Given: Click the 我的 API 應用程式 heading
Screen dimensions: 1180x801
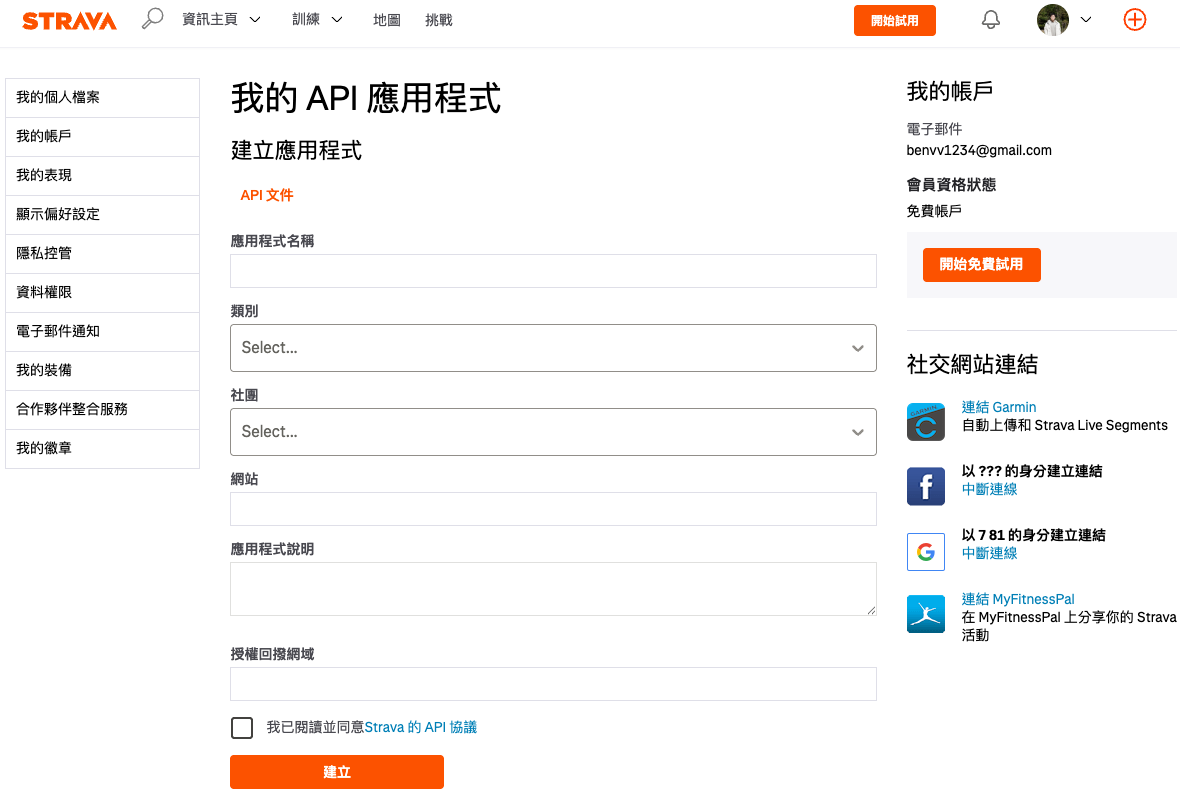Looking at the screenshot, I should tap(366, 99).
